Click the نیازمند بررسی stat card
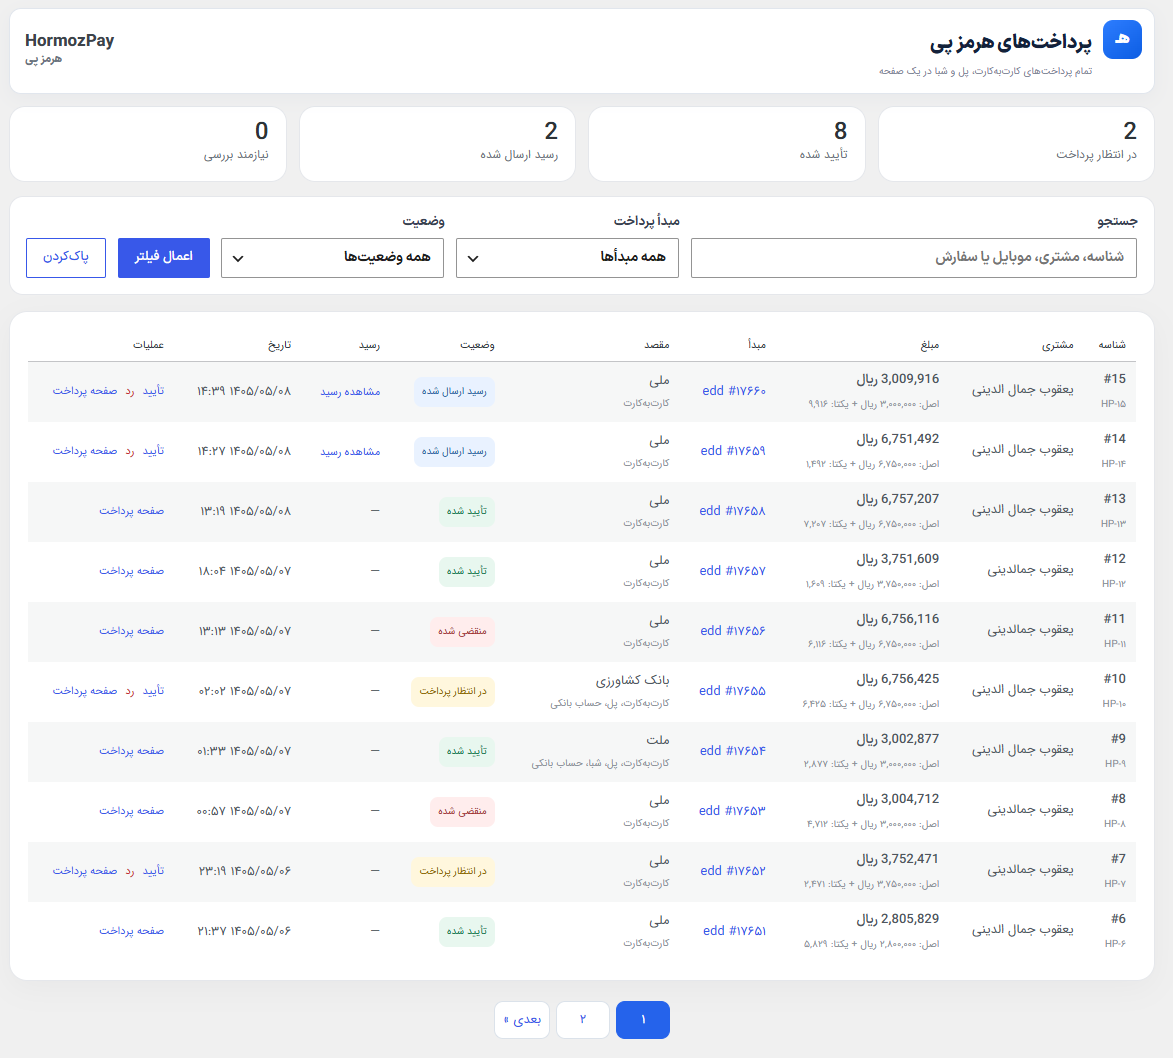Image resolution: width=1173 pixels, height=1058 pixels. (x=148, y=144)
